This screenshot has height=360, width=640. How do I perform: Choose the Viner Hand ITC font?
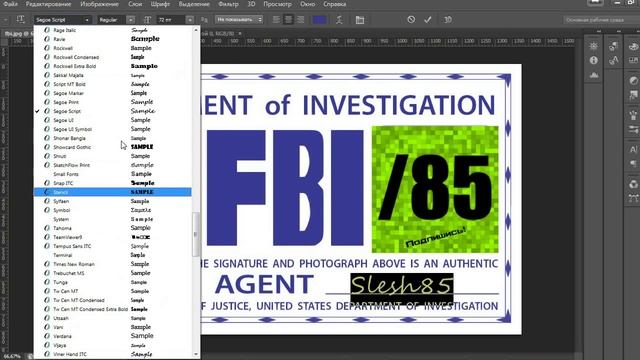(x=113, y=354)
